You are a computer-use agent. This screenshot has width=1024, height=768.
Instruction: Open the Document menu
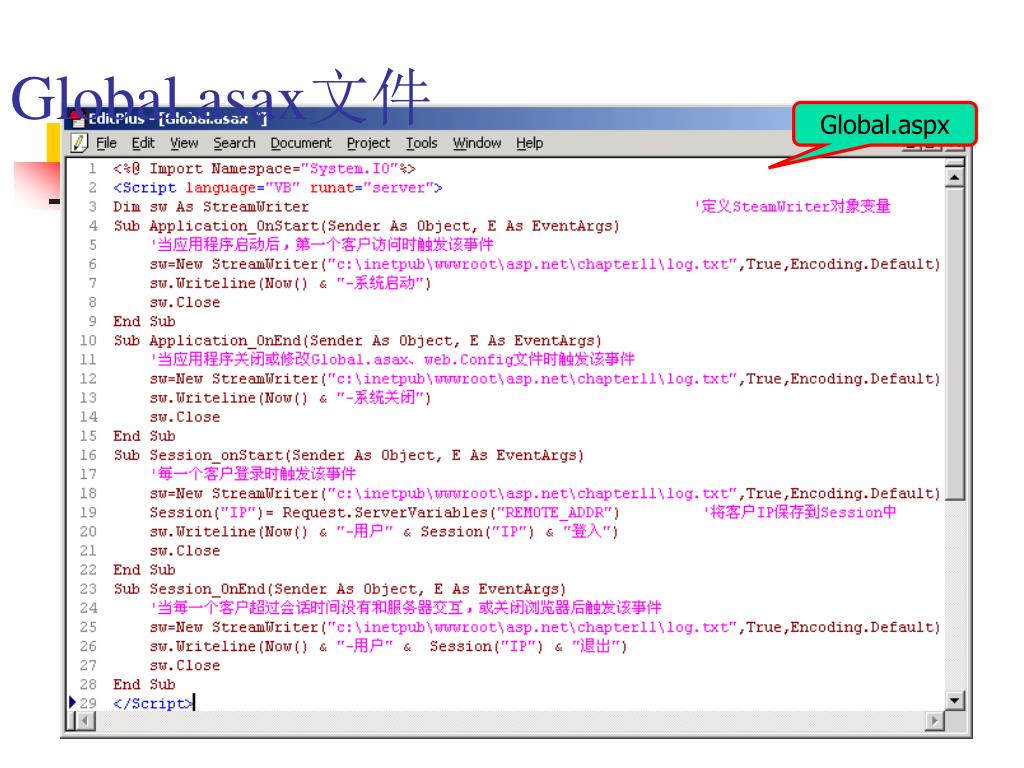[x=300, y=143]
